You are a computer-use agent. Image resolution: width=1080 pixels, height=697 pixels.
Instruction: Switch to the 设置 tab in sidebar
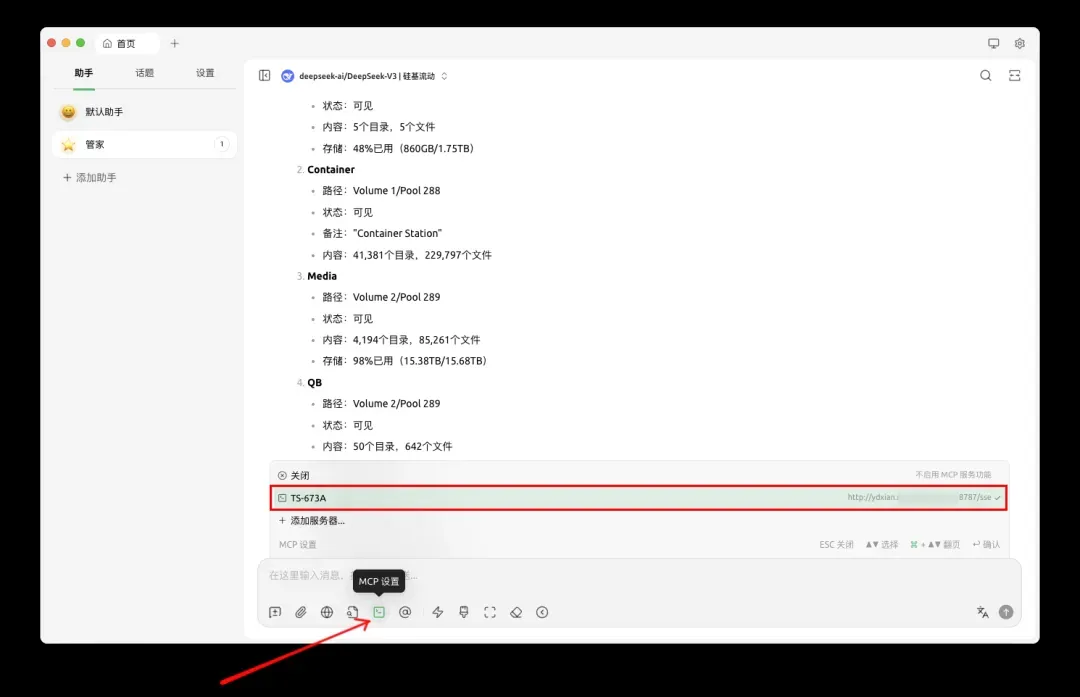click(205, 73)
